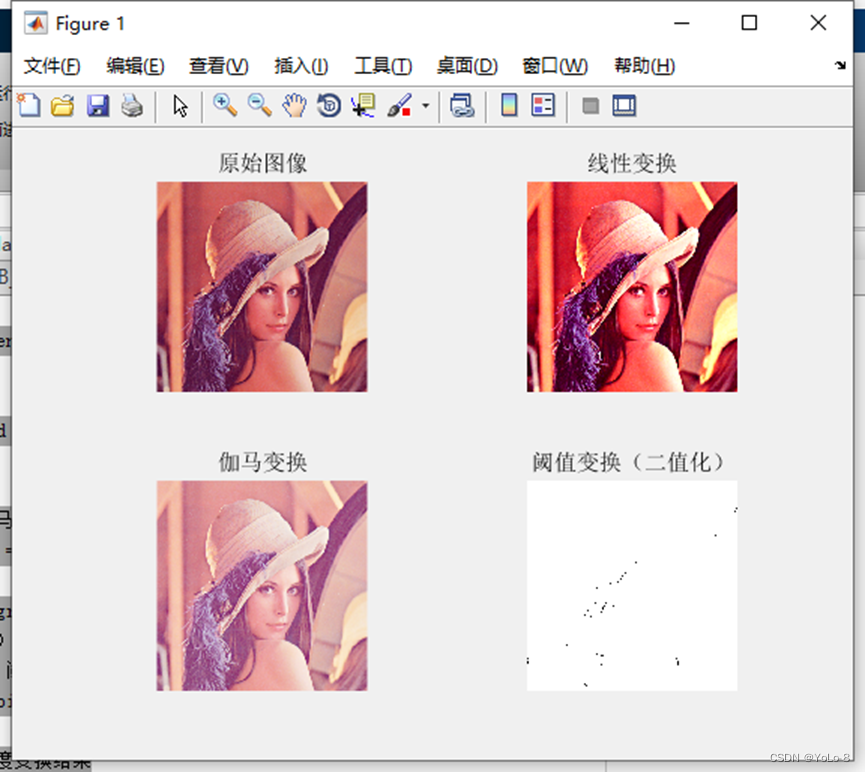Screen dimensions: 865x772
Task: Open the 窗口(W) menu
Action: pyautogui.click(x=555, y=66)
